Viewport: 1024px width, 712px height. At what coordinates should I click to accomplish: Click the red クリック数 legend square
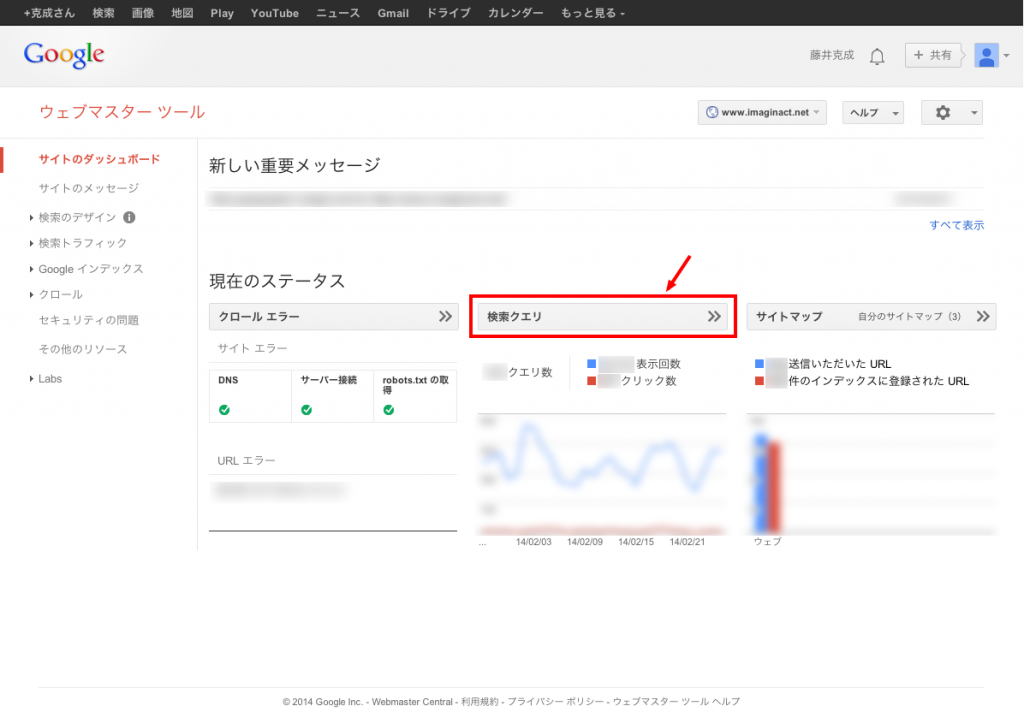pos(592,381)
